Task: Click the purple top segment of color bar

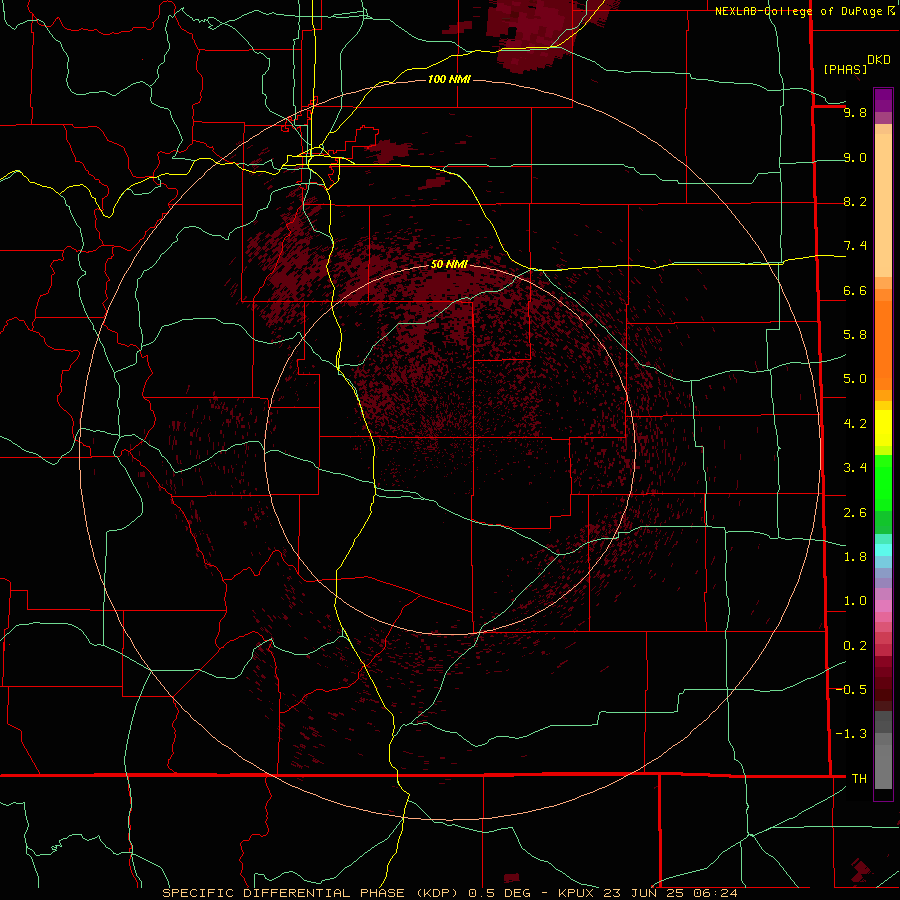Action: [x=883, y=100]
